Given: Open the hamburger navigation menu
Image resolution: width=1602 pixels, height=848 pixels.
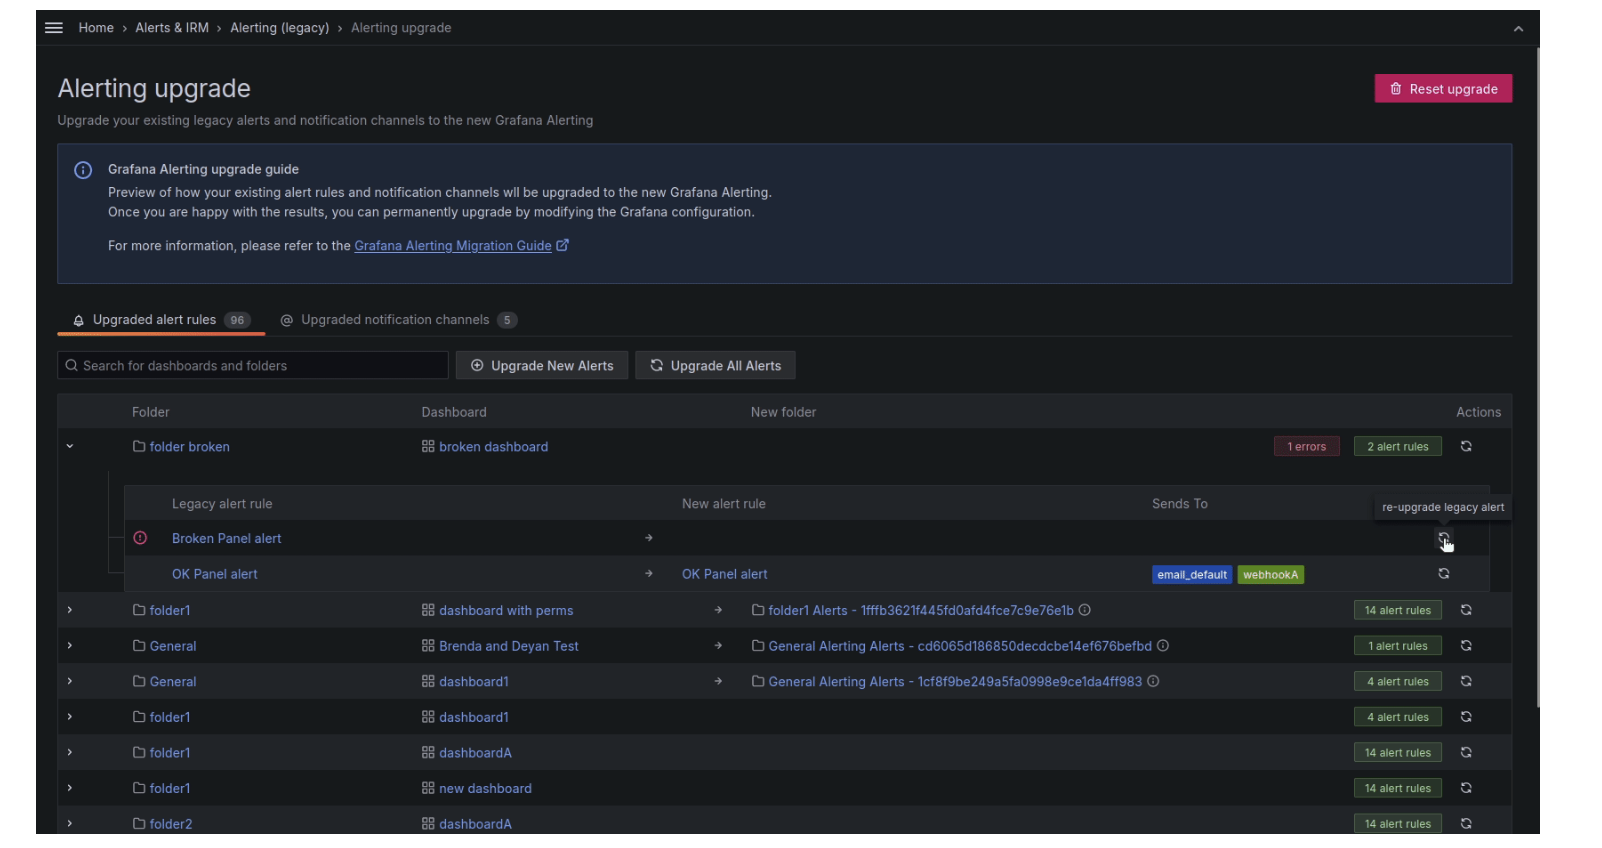Looking at the screenshot, I should click(x=54, y=28).
